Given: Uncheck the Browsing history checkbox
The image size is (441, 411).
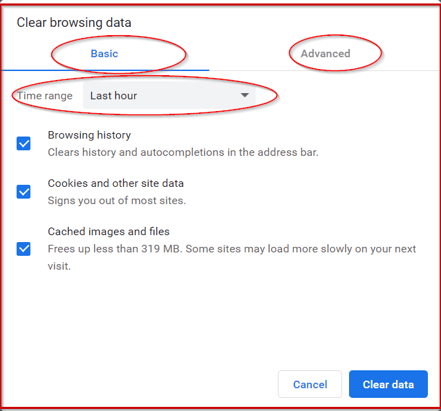Looking at the screenshot, I should click(x=24, y=144).
